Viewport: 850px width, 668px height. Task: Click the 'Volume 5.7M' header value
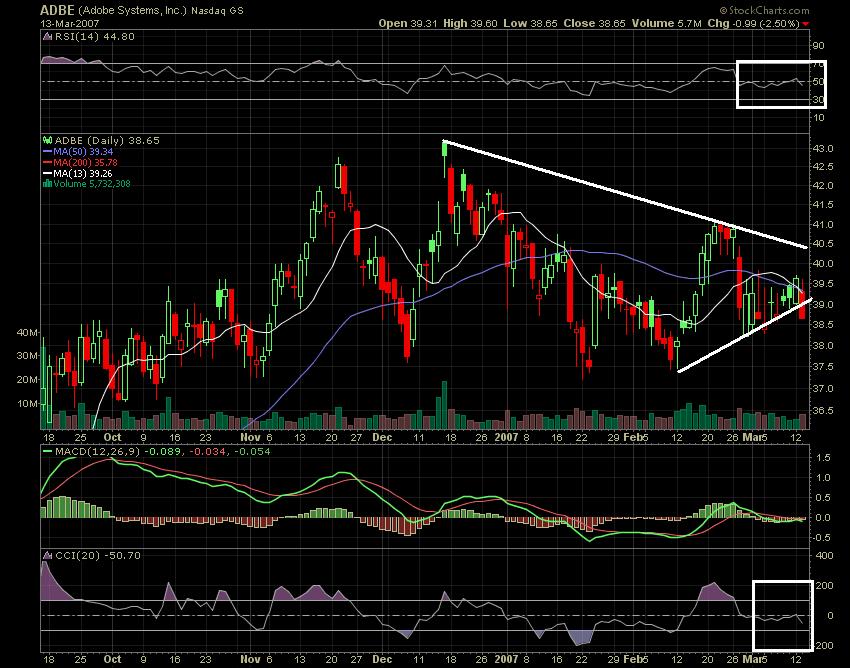click(666, 23)
